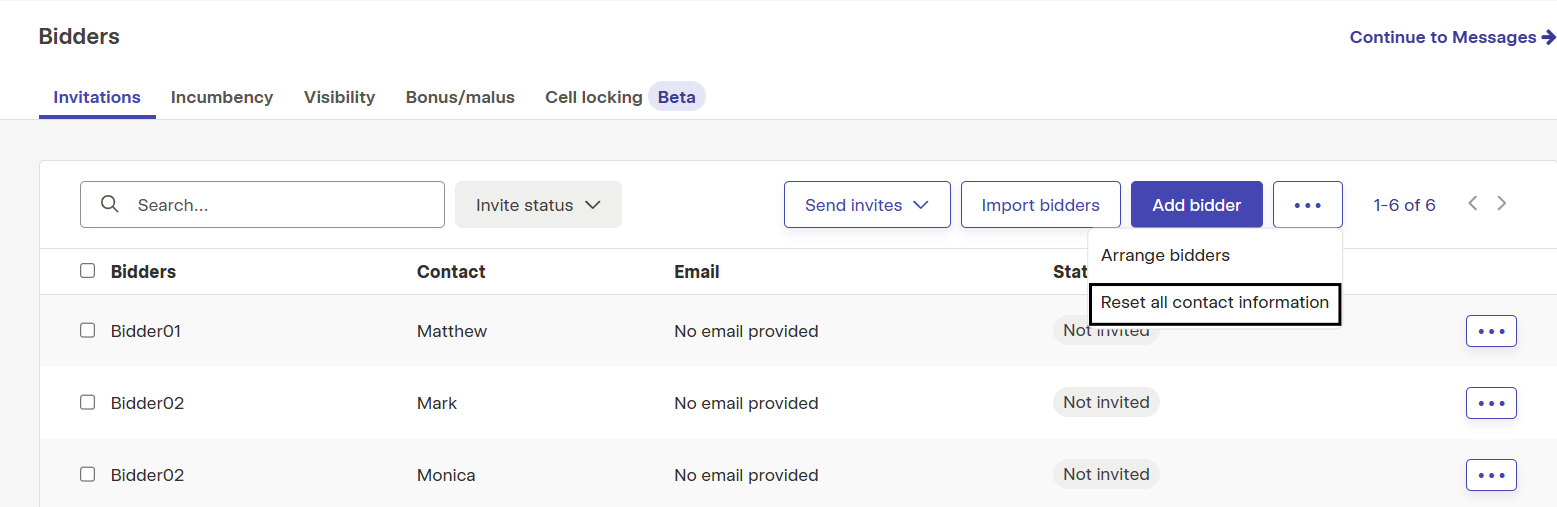Open the Bonus/malus tab
This screenshot has width=1557, height=507.
[460, 97]
